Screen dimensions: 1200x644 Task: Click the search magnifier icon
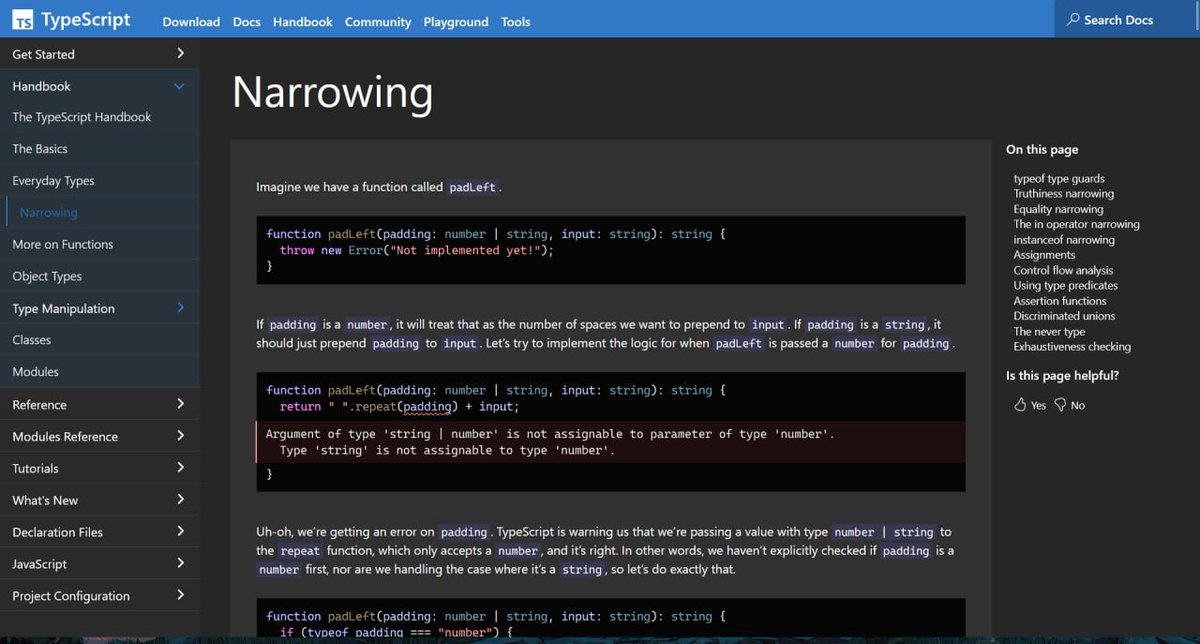[1073, 20]
